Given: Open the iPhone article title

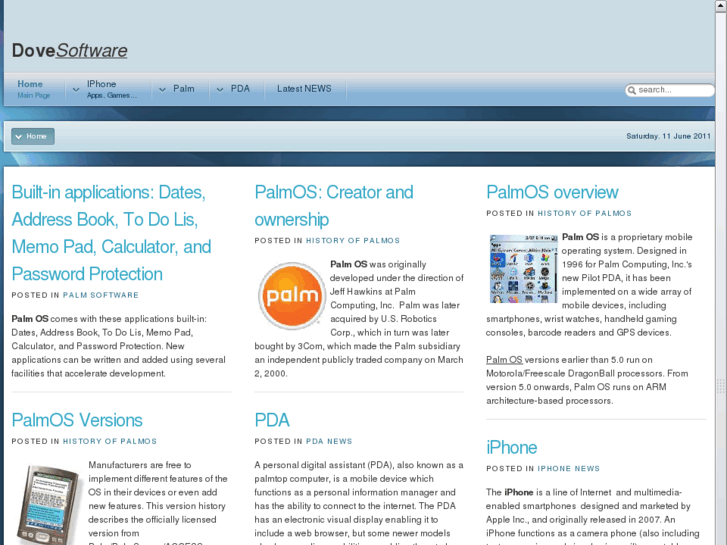Looking at the screenshot, I should [x=511, y=448].
